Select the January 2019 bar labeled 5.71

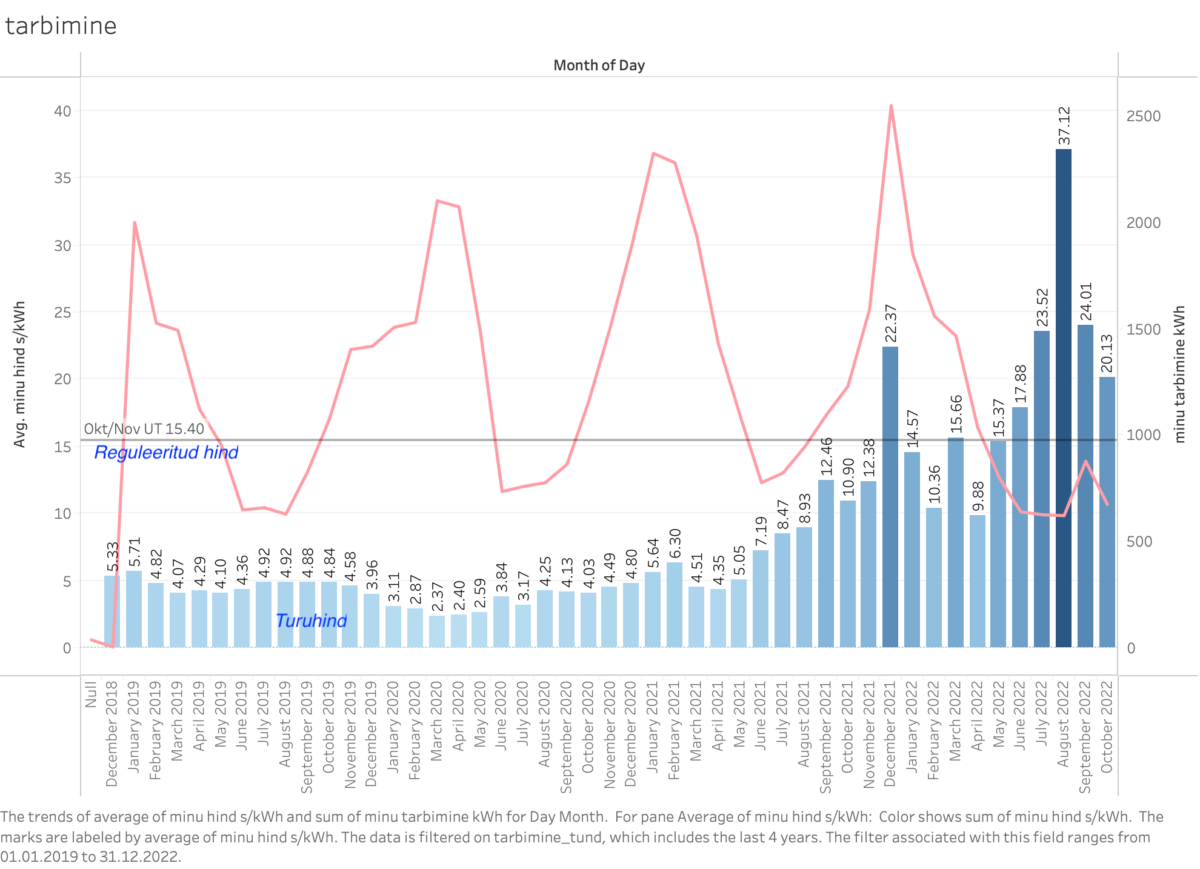click(134, 609)
